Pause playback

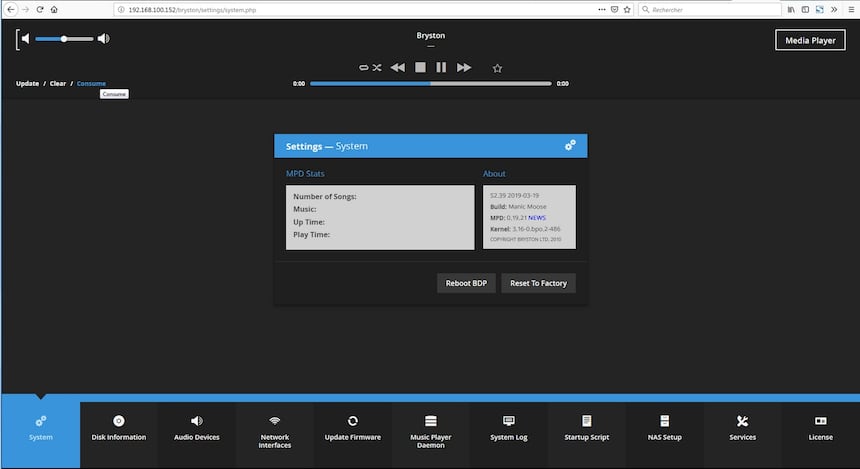441,67
